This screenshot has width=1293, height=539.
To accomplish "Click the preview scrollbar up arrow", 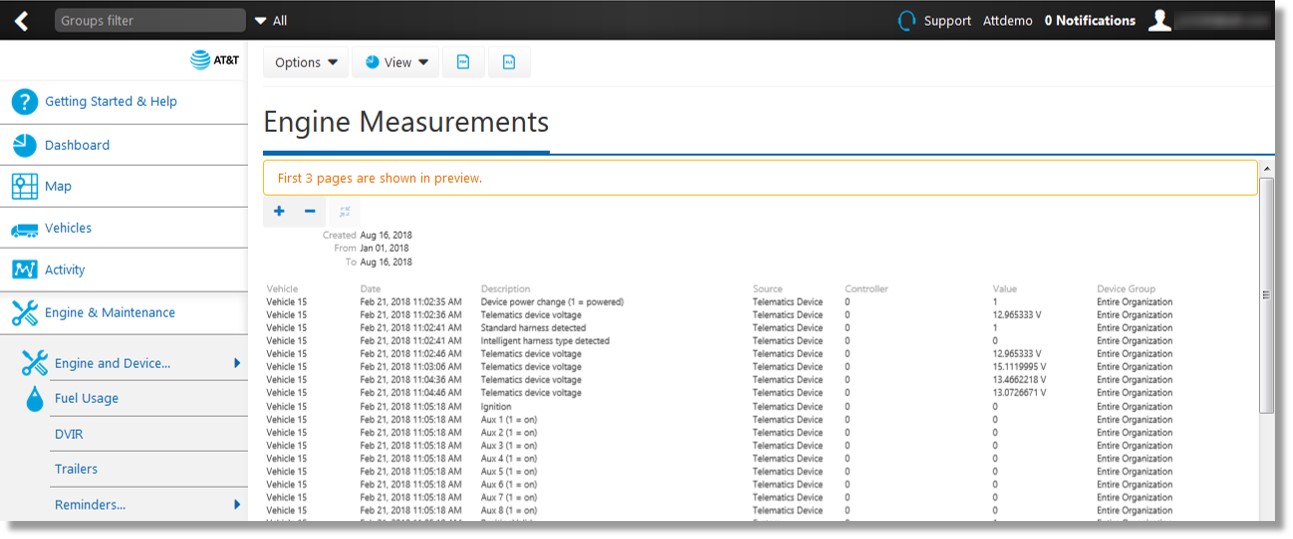I will [1267, 169].
